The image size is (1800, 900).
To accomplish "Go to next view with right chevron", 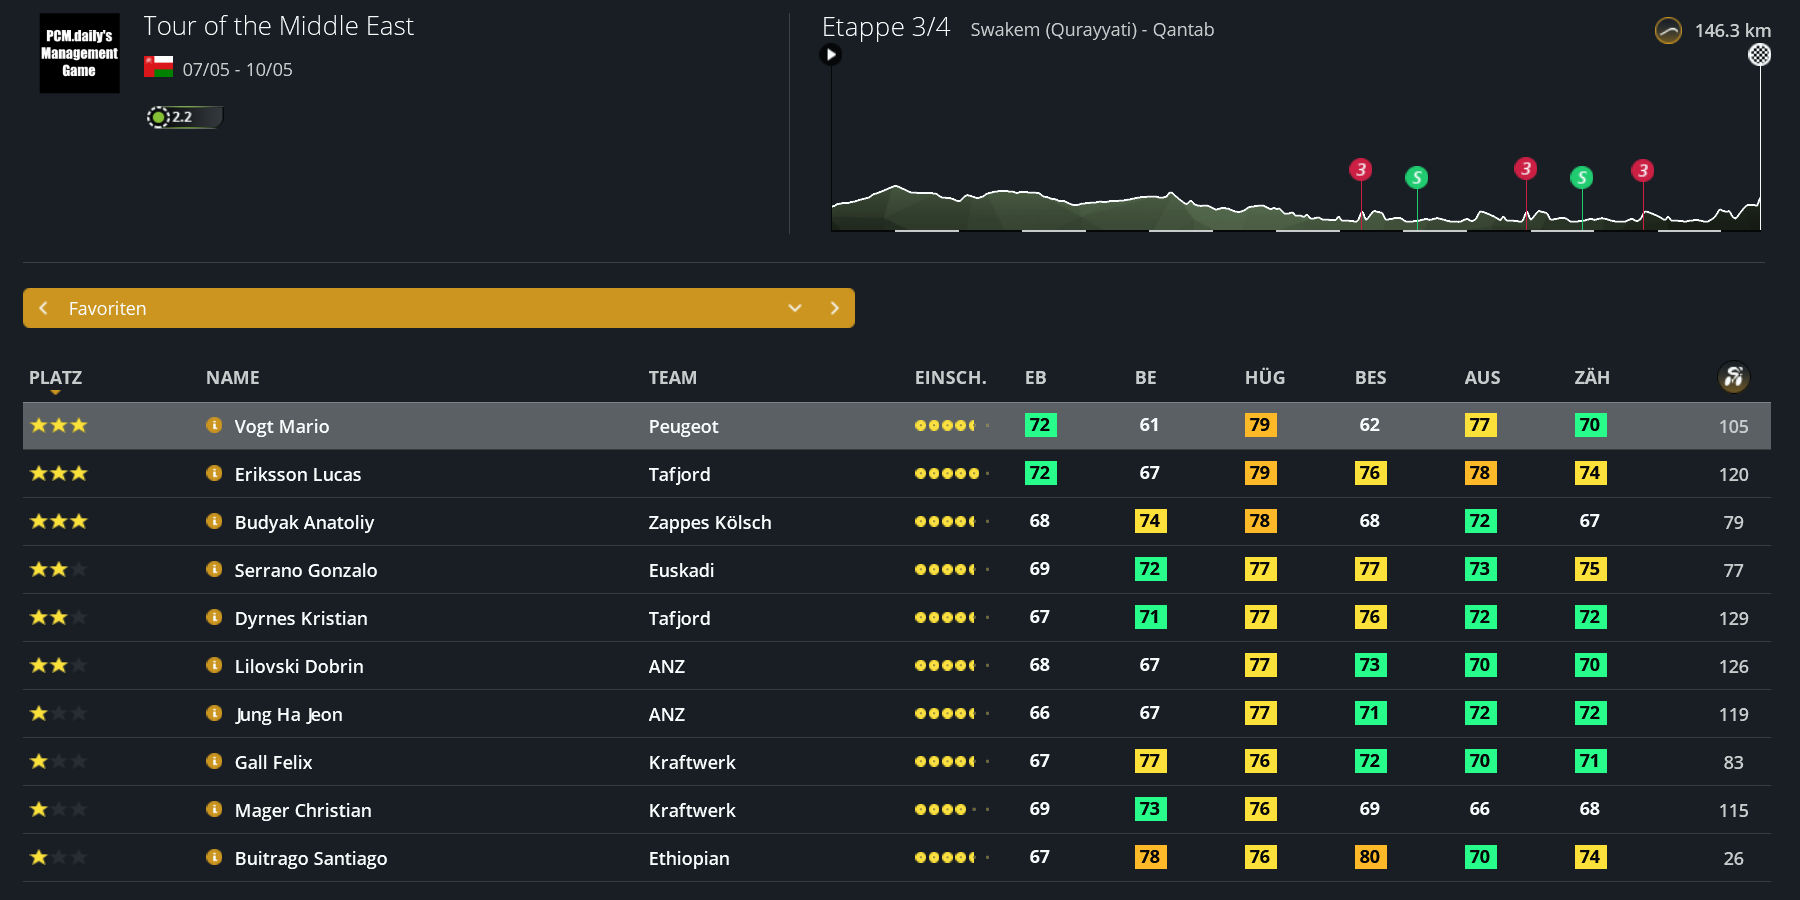I will pyautogui.click(x=835, y=308).
